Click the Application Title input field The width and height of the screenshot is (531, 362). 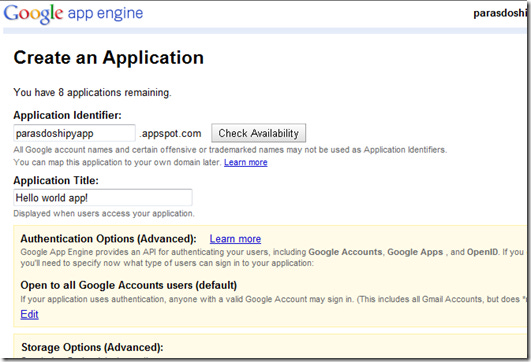(103, 197)
